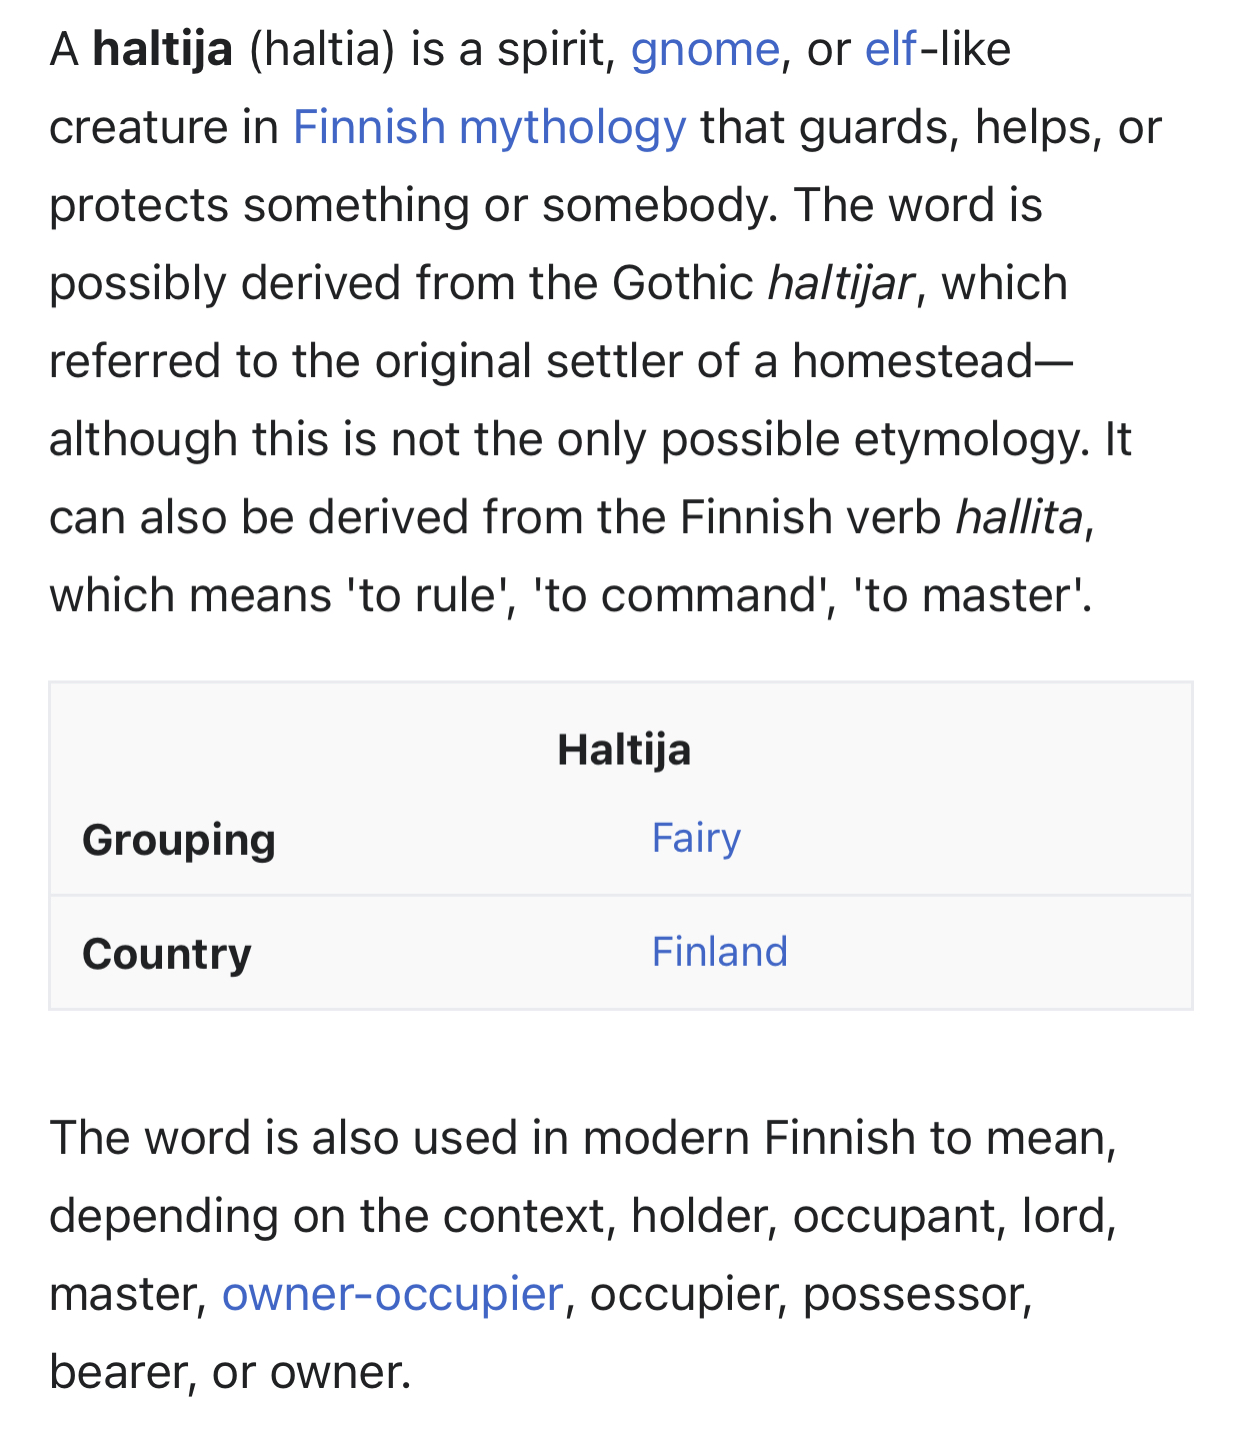Select the Country label in infobox
This screenshot has width=1242, height=1432.
167,954
